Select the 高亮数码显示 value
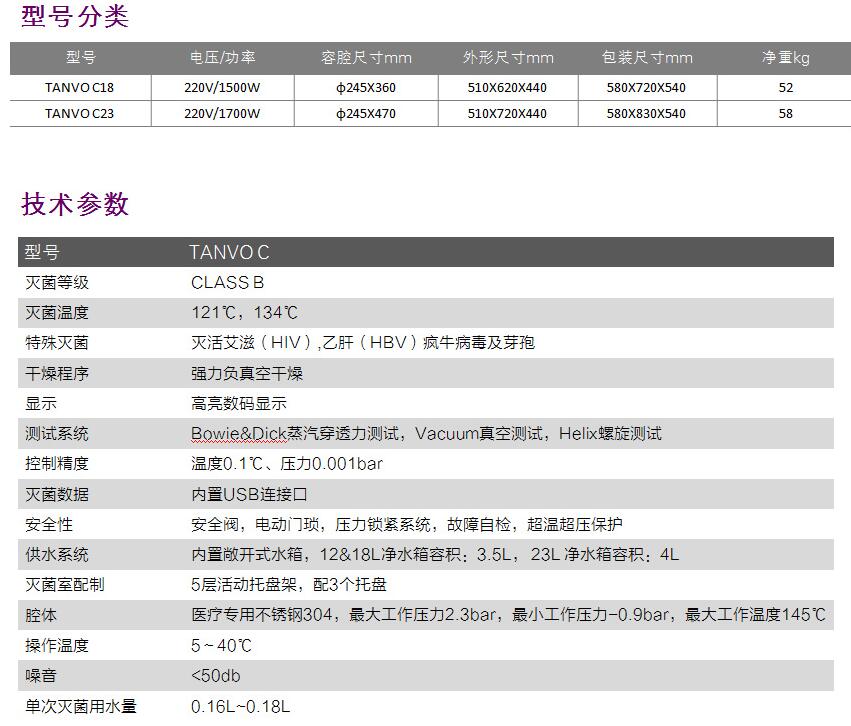The height and width of the screenshot is (726, 851). [239, 404]
